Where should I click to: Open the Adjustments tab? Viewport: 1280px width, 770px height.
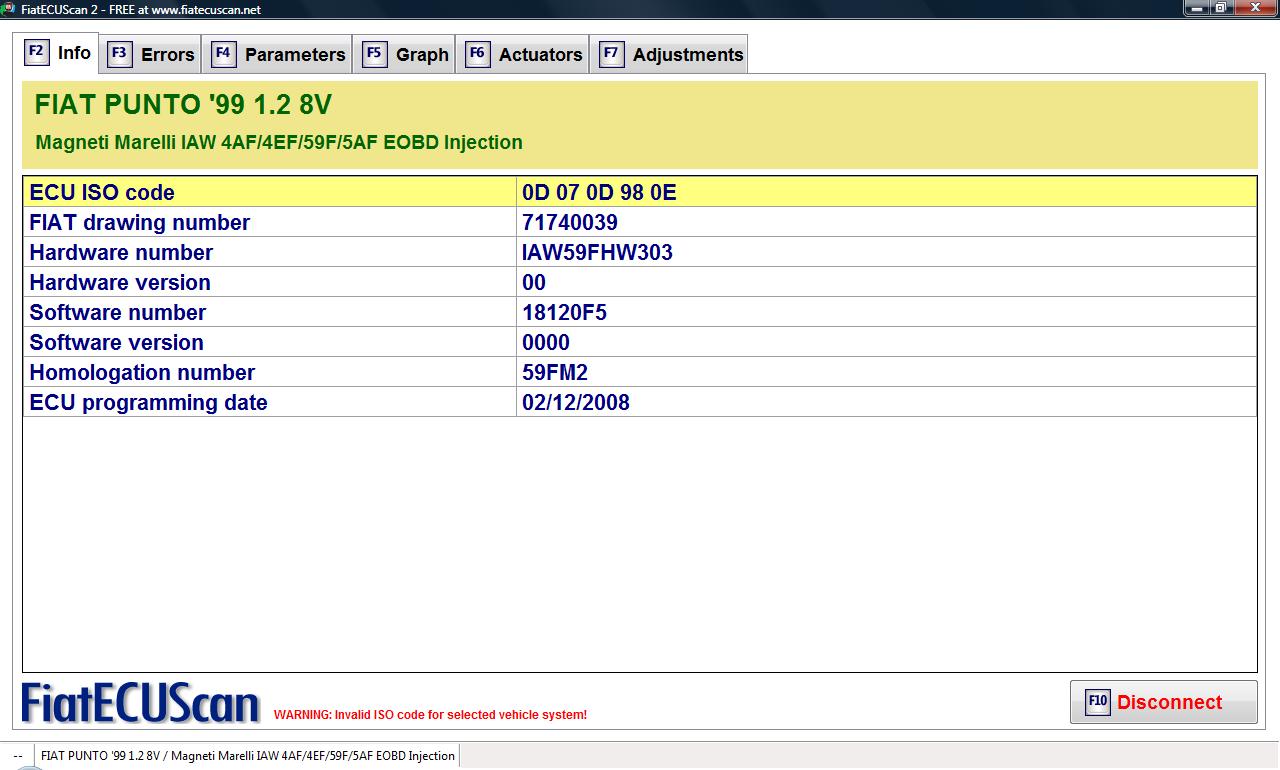(x=669, y=54)
